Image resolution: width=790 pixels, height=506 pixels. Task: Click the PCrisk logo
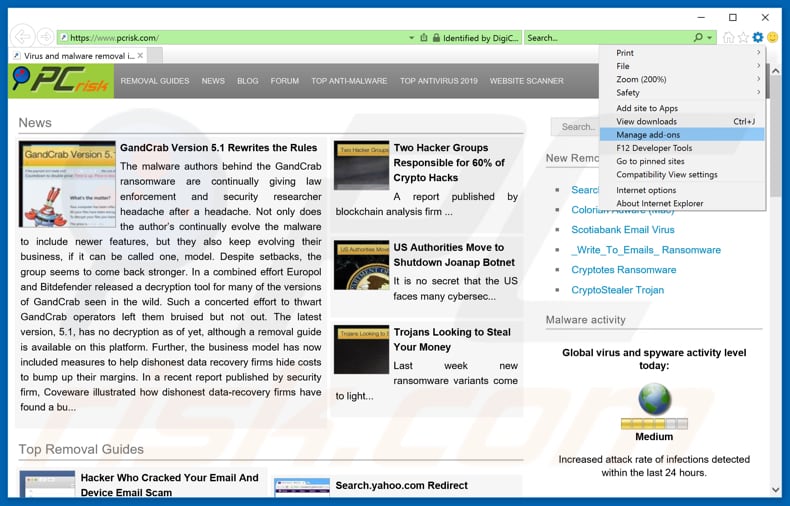pyautogui.click(x=61, y=81)
